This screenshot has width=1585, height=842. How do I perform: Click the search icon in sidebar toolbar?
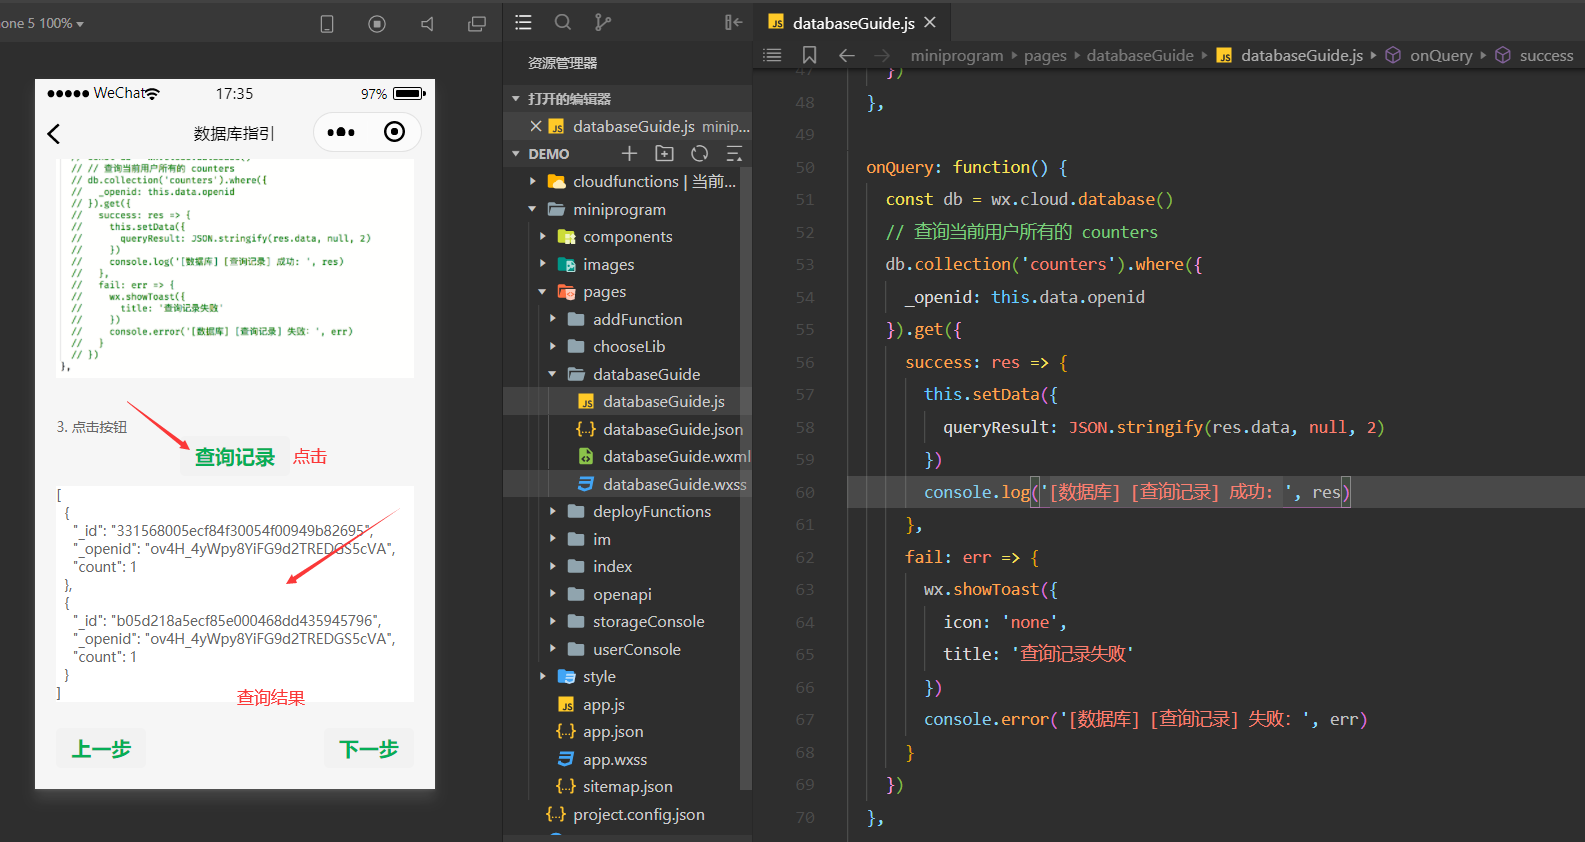coord(563,22)
